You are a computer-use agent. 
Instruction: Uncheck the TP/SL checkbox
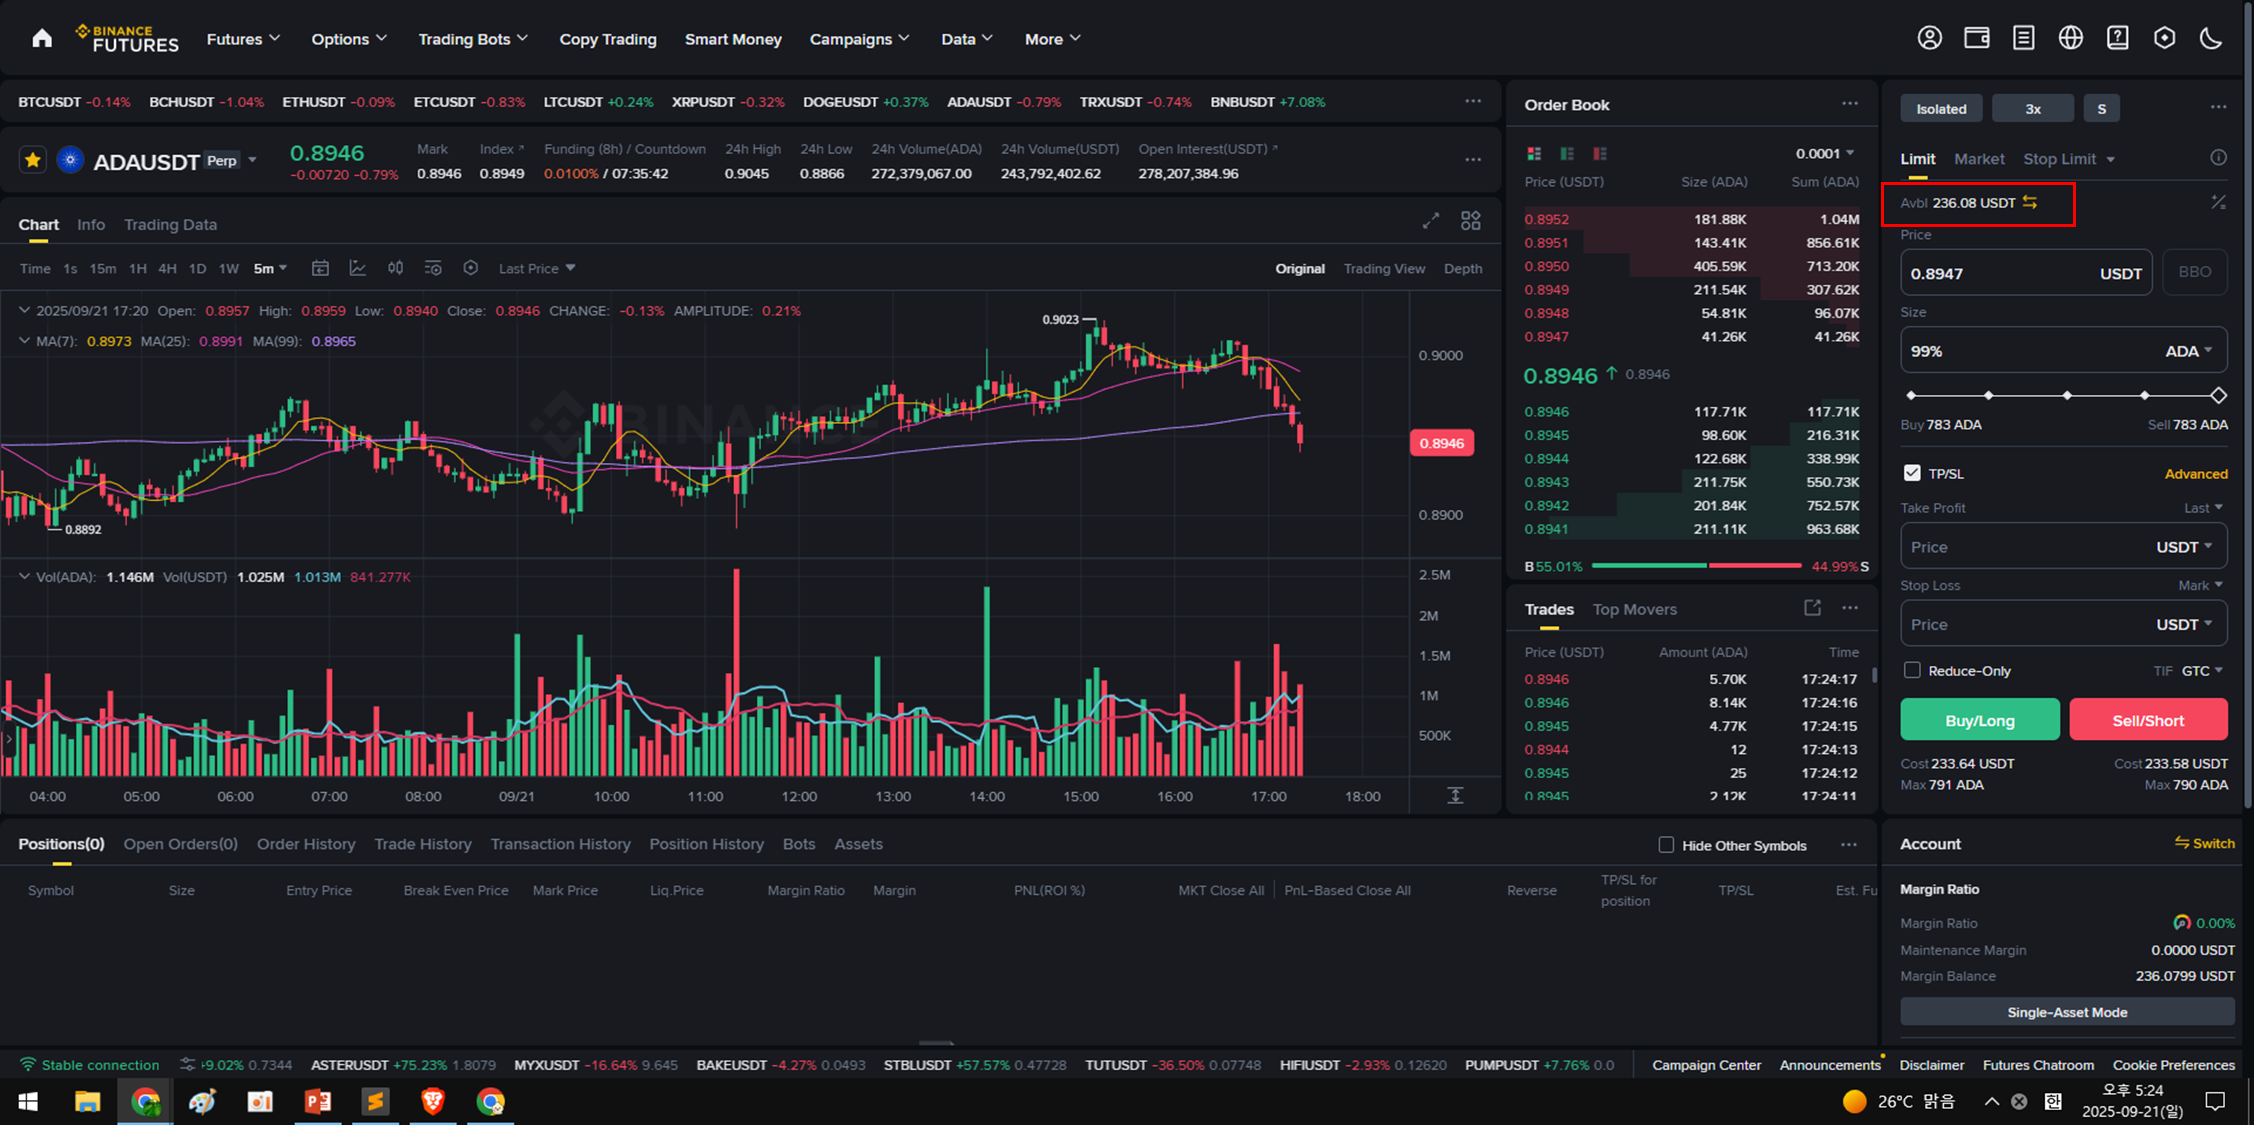[1912, 473]
